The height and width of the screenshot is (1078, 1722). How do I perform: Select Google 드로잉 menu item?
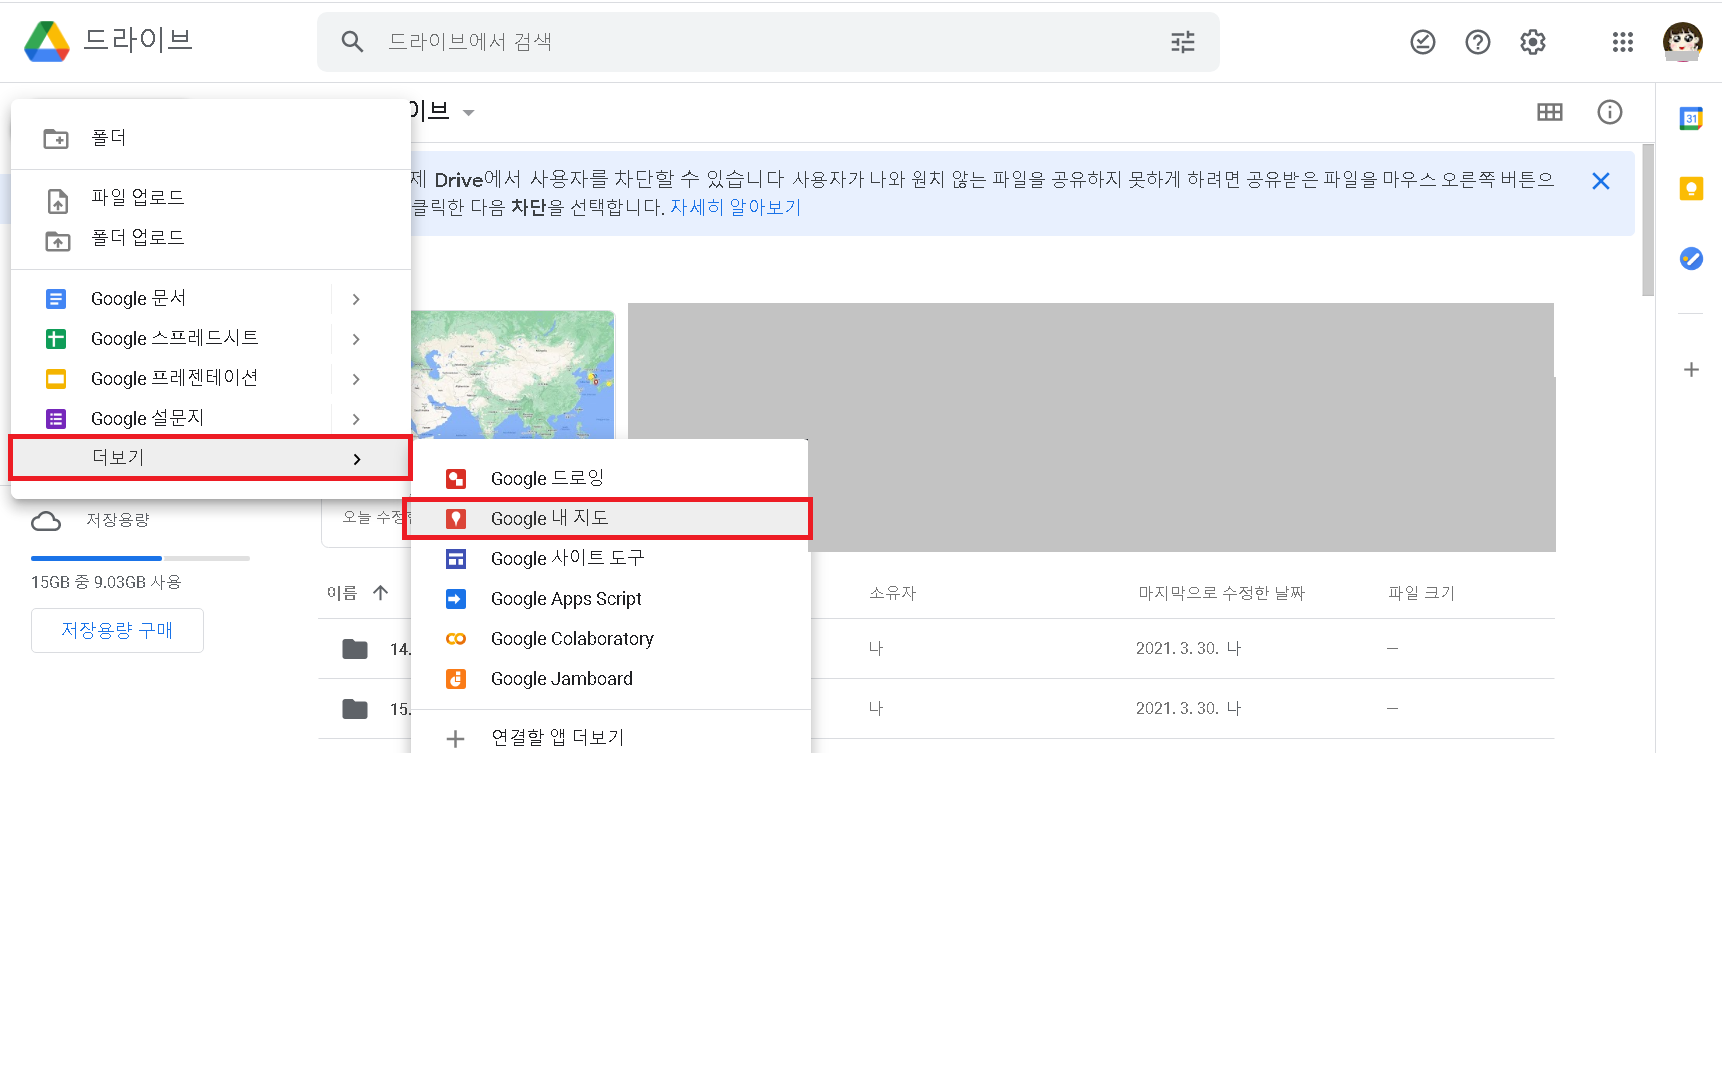[610, 479]
